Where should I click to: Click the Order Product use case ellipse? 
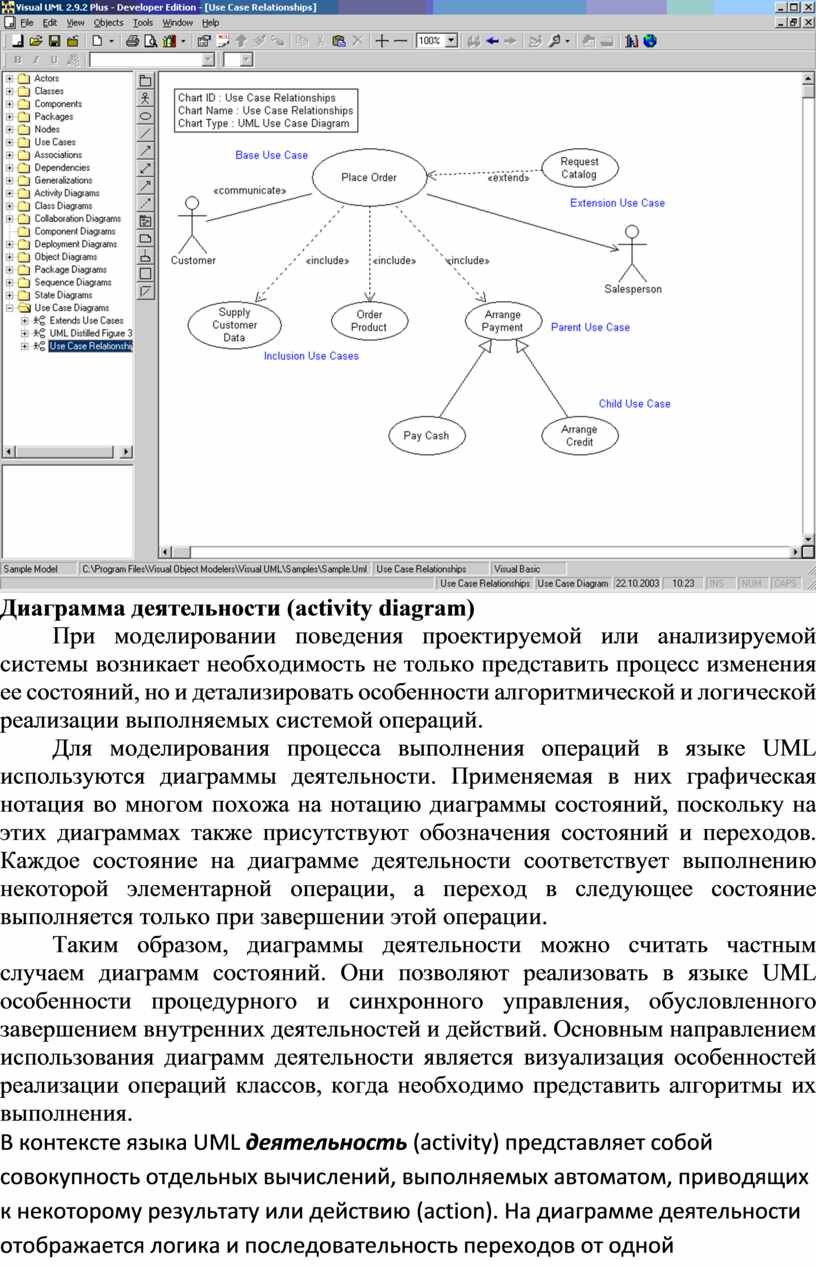pos(369,321)
